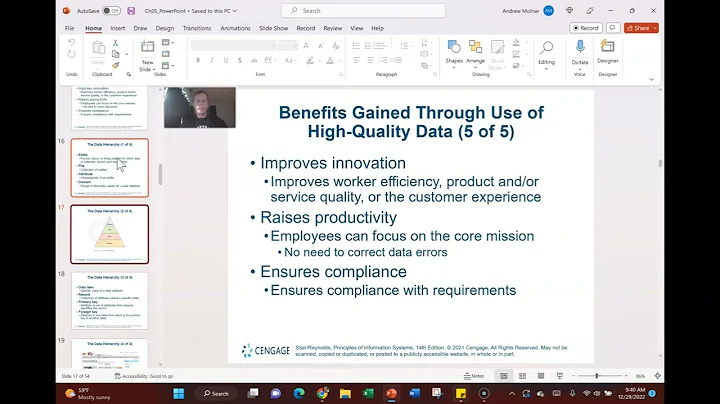Image resolution: width=720 pixels, height=404 pixels.
Task: Align text left icon
Action: (356, 60)
